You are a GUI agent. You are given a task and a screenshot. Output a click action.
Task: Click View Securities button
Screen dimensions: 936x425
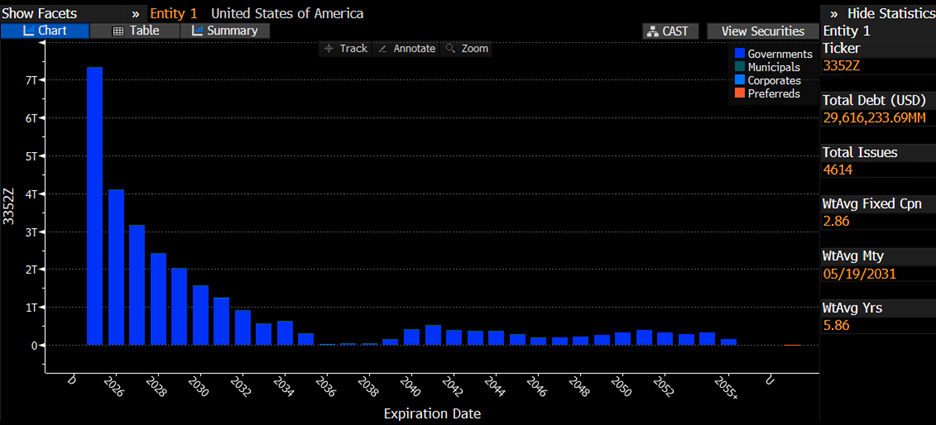763,31
